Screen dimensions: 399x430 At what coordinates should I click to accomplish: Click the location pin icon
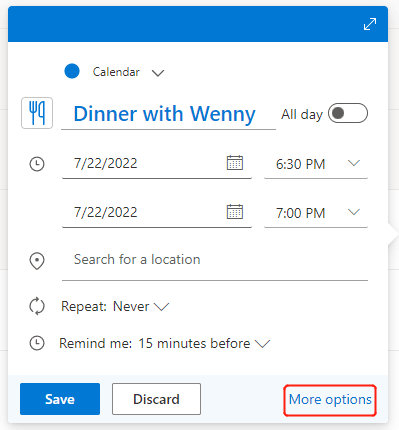coord(37,261)
